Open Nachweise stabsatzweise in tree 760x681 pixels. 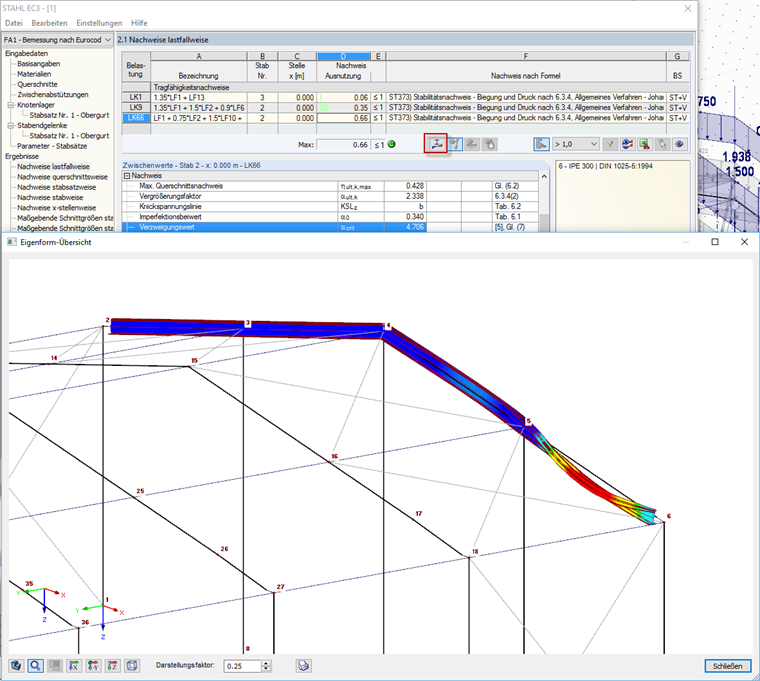pos(57,187)
